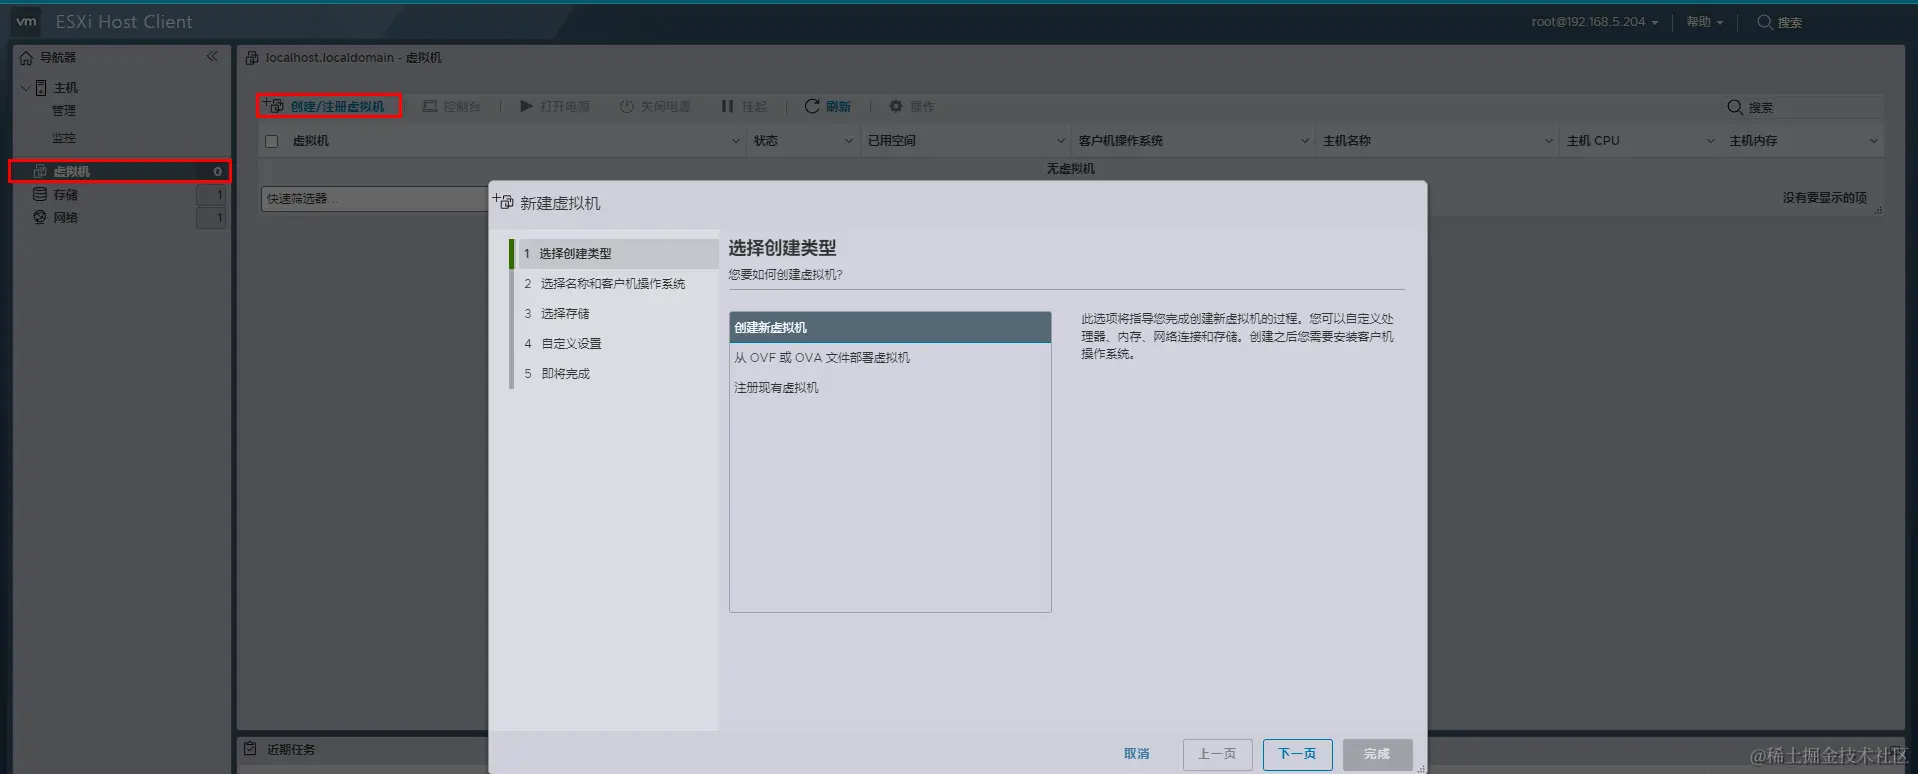Click the 打开电源 power-on play icon
1918x774 pixels.
[526, 106]
